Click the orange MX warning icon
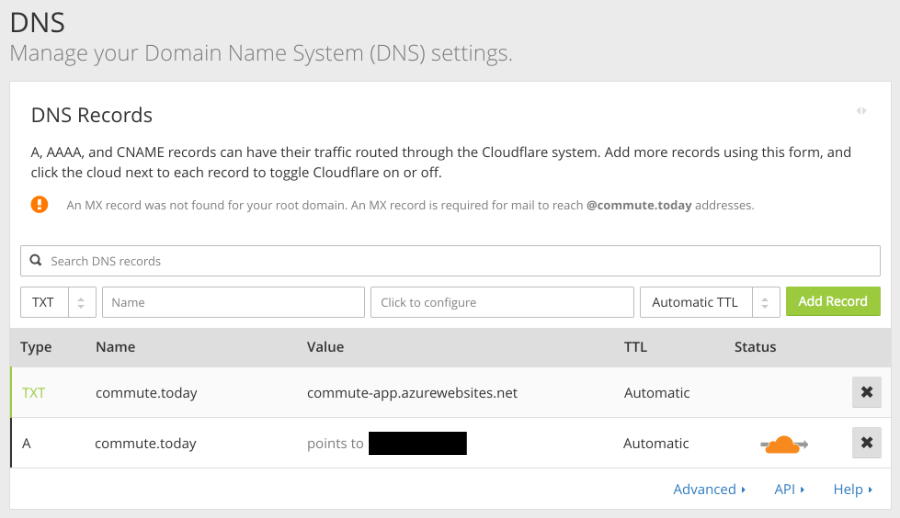The image size is (900, 518). tap(40, 204)
